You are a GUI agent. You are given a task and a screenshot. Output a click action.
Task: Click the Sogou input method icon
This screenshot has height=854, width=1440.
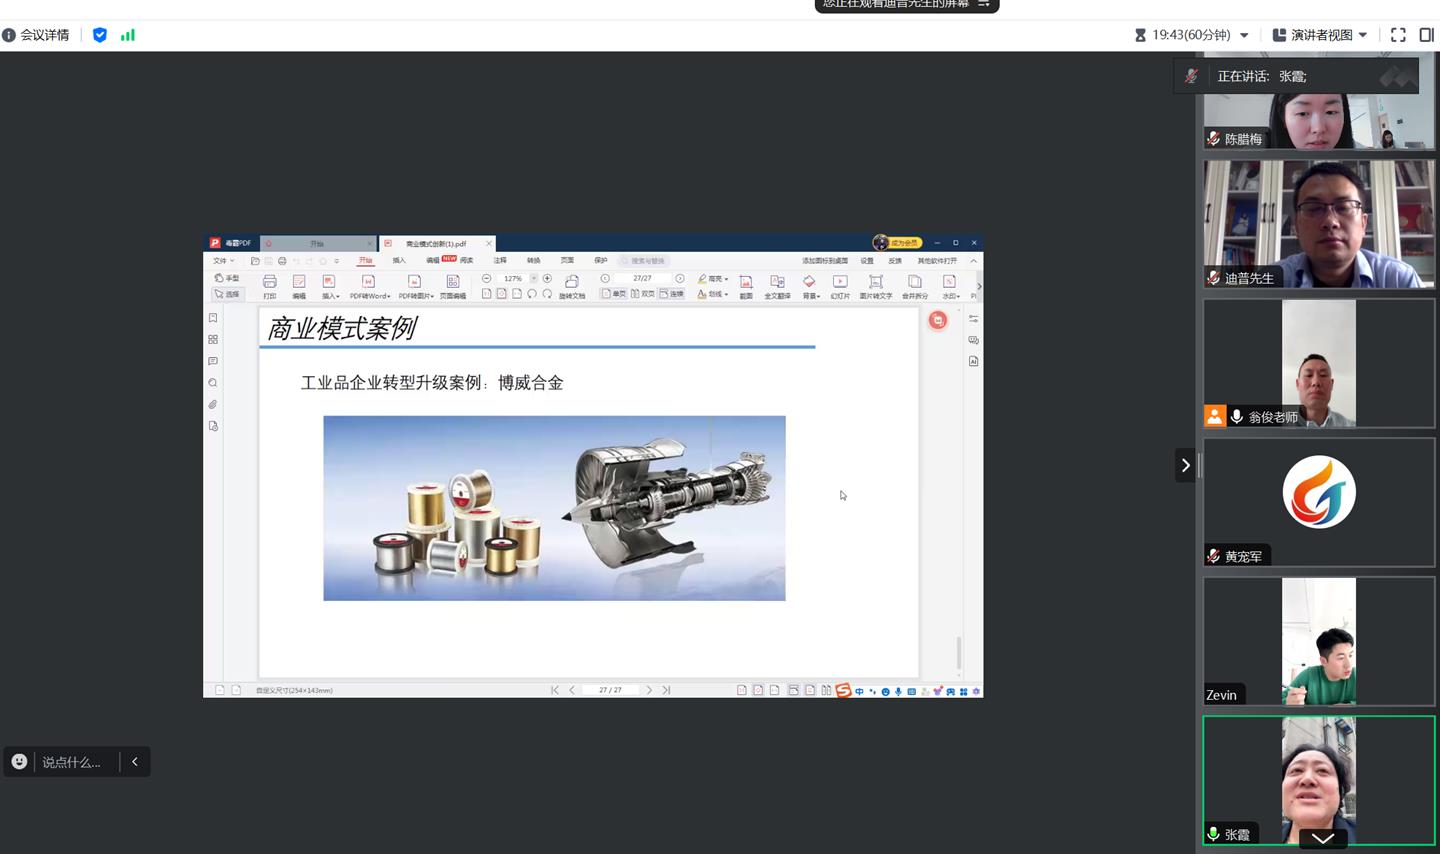tap(843, 690)
